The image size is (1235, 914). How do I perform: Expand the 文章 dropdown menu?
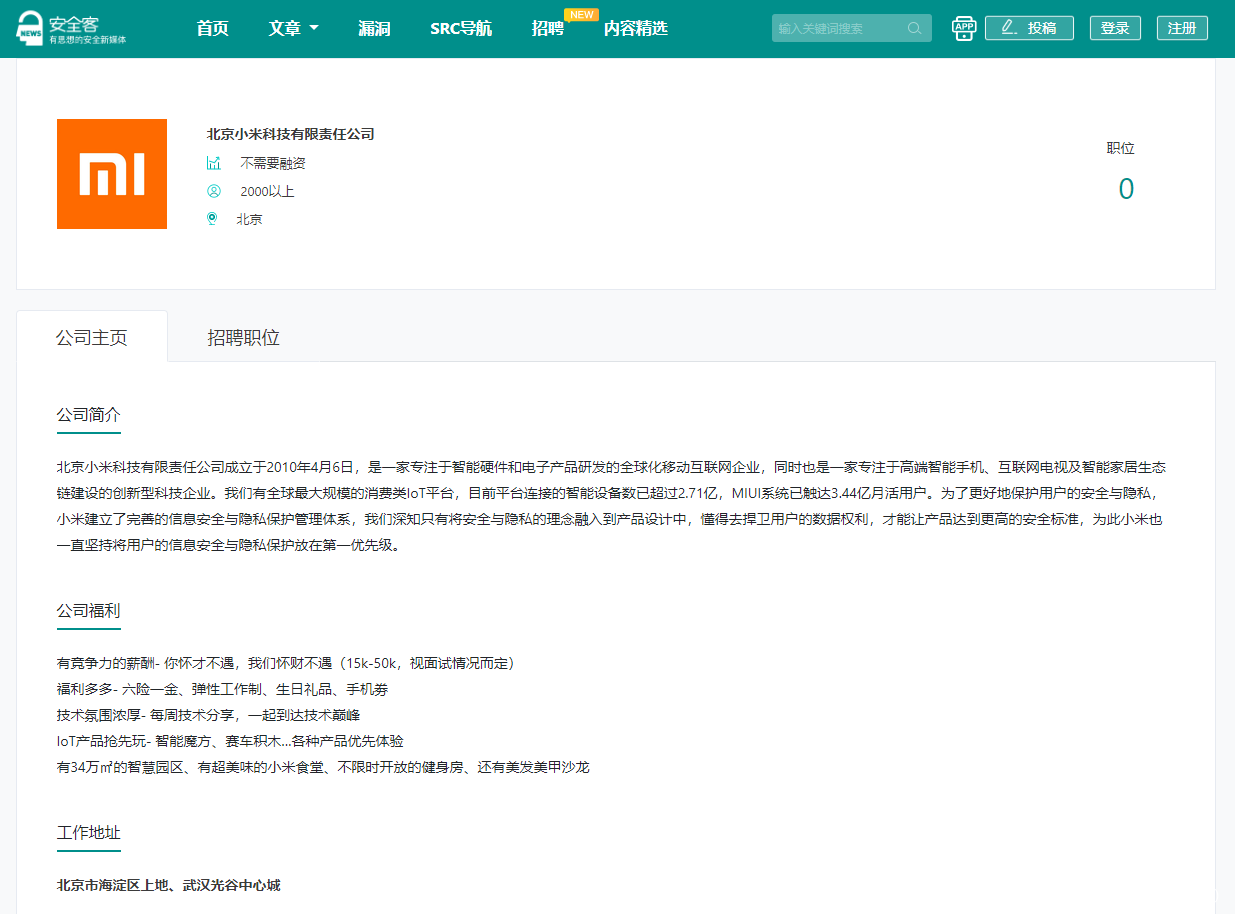pos(293,28)
